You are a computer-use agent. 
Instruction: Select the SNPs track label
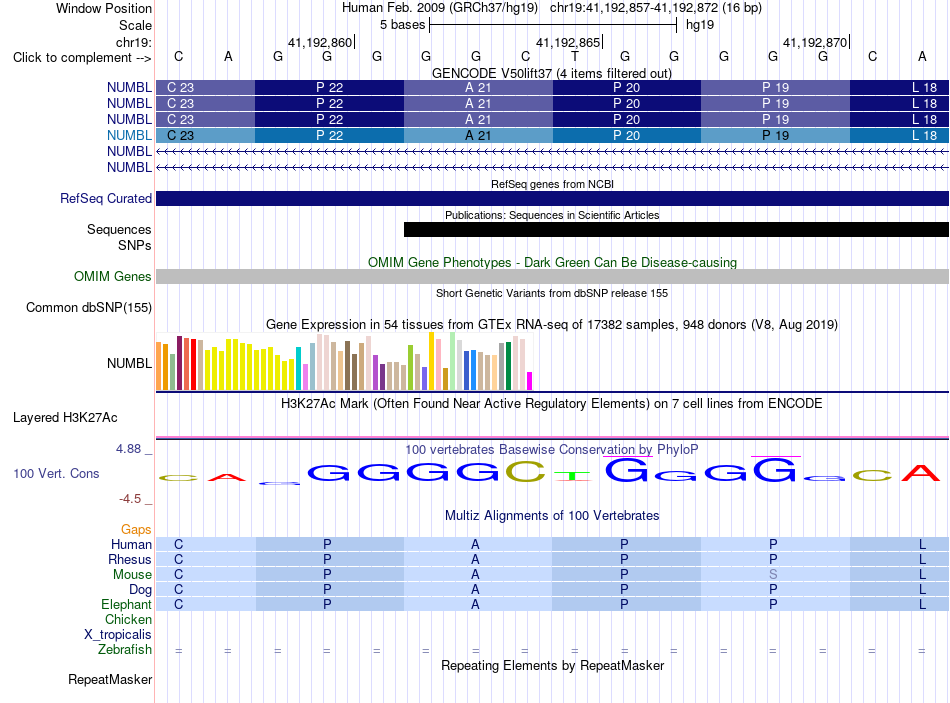(135, 245)
